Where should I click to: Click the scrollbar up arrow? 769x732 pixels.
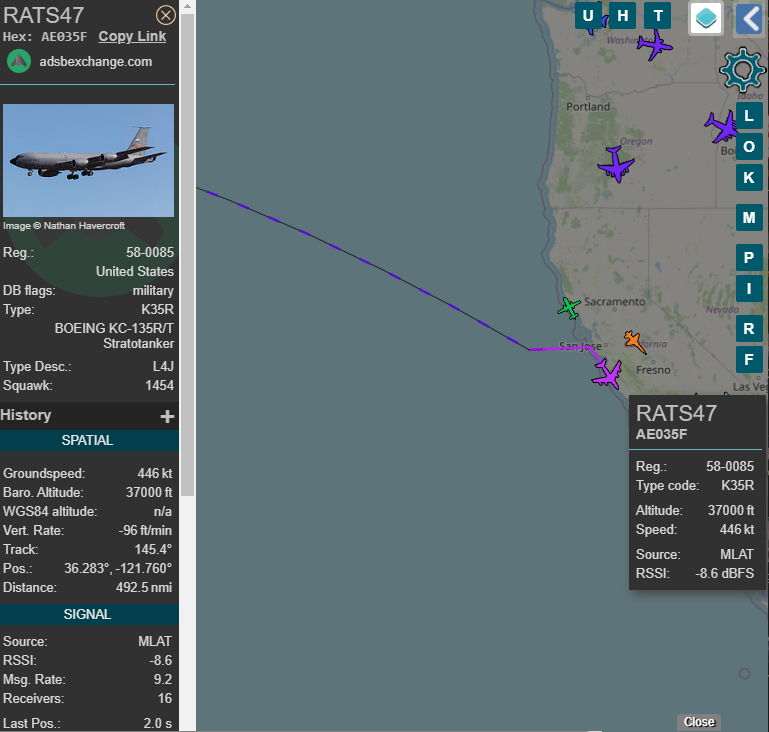tap(187, 7)
